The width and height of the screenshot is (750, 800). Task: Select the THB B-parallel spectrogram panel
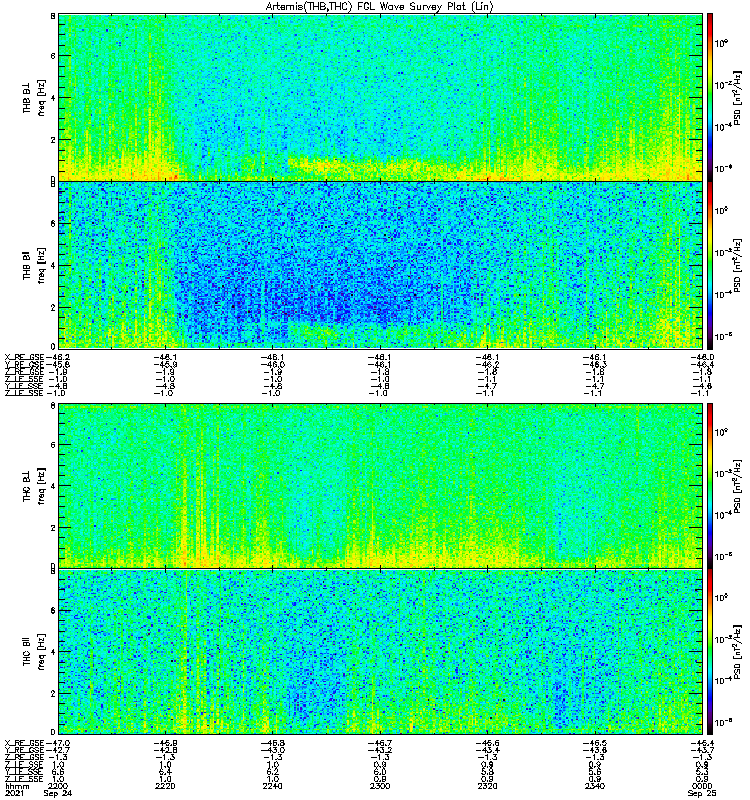pos(381,265)
